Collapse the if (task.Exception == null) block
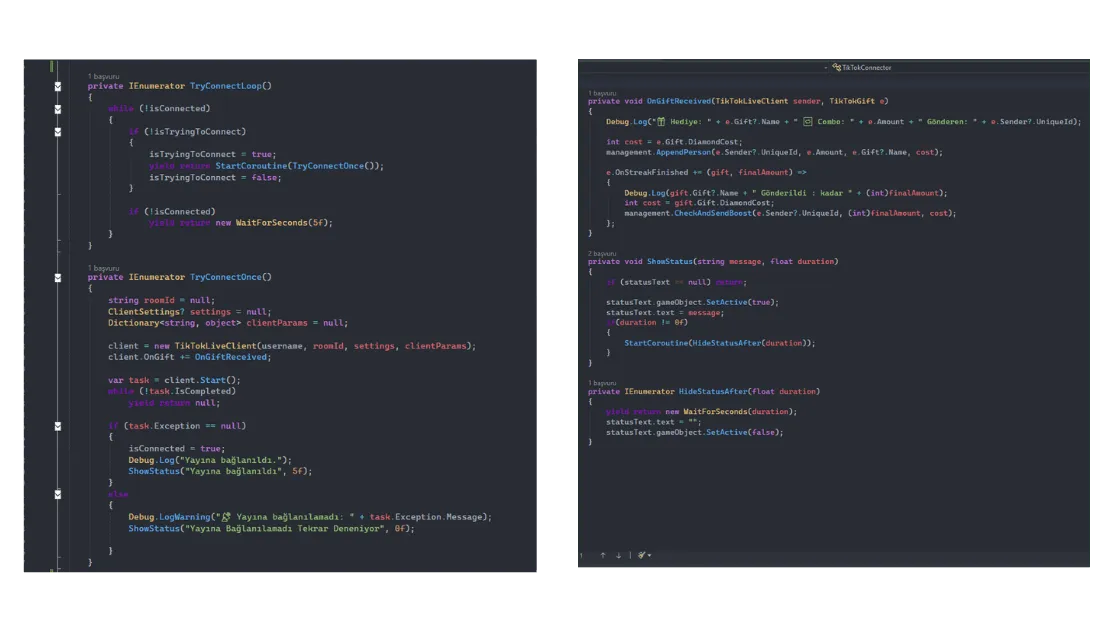1120x630 pixels. [x=58, y=426]
